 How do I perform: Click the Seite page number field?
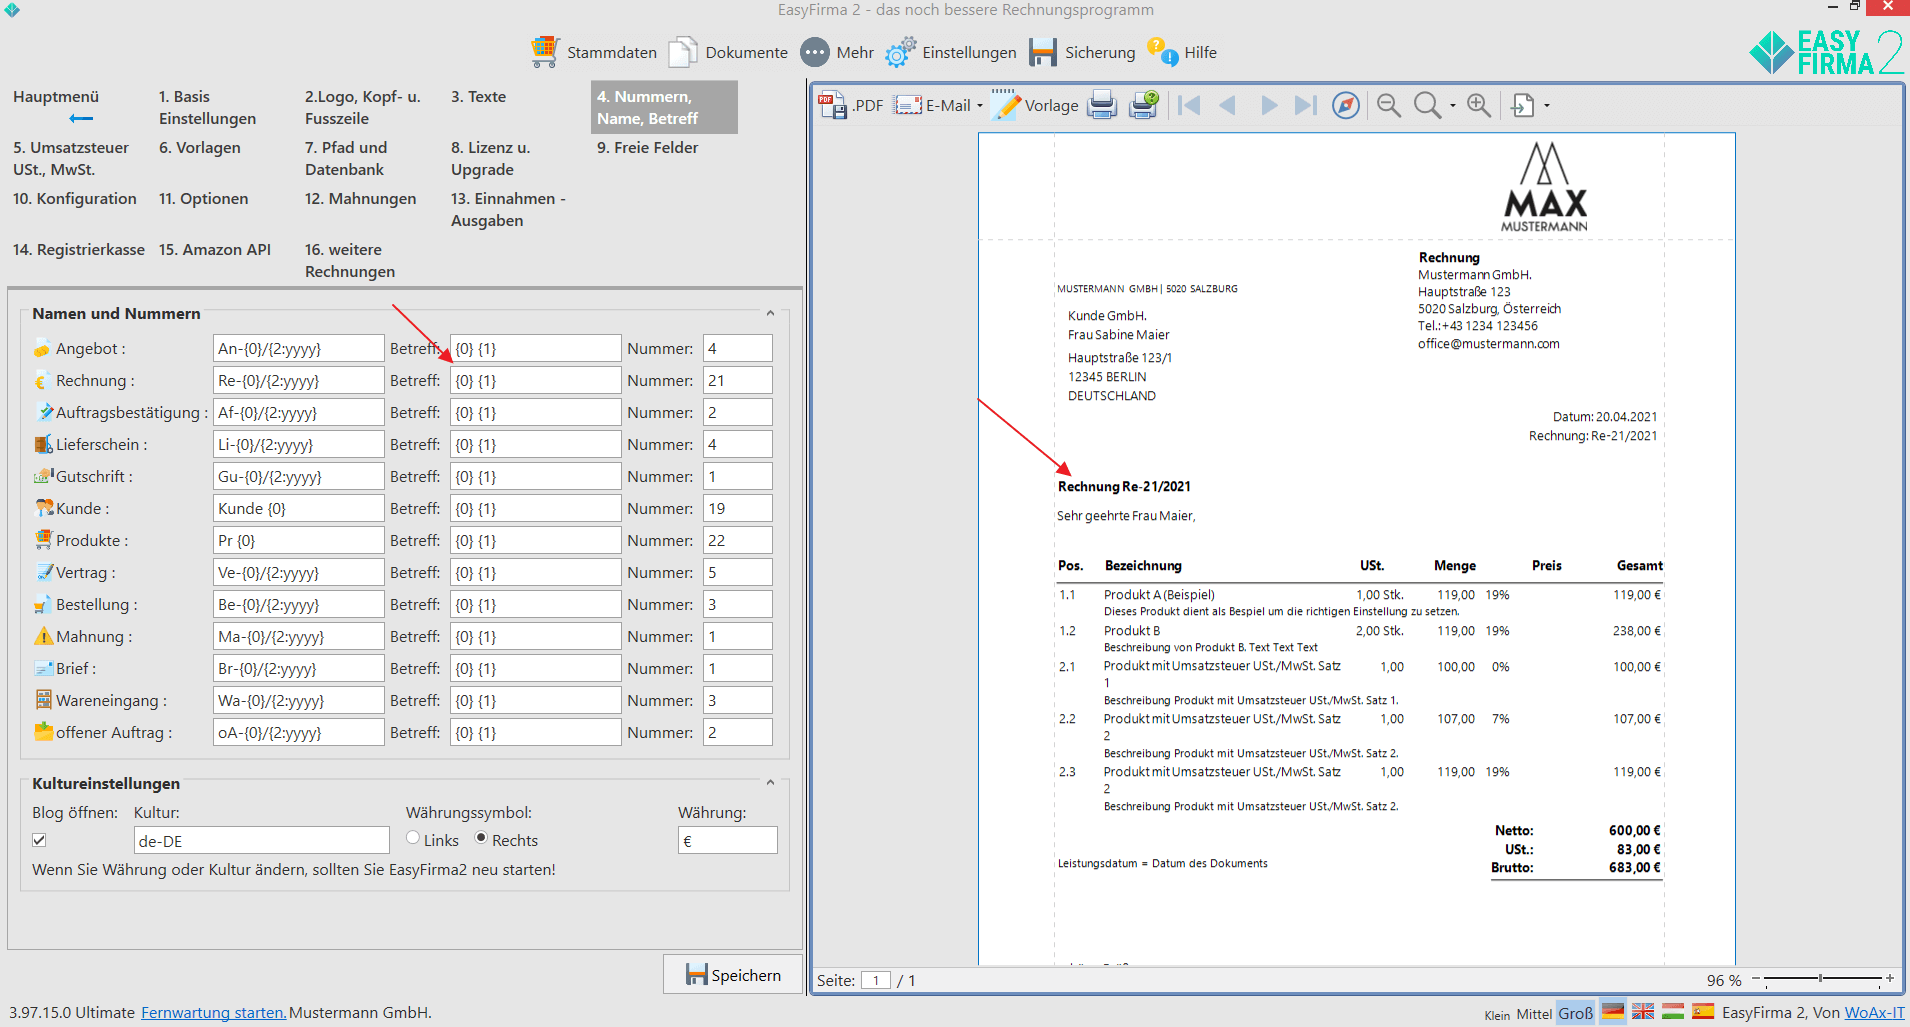[876, 980]
